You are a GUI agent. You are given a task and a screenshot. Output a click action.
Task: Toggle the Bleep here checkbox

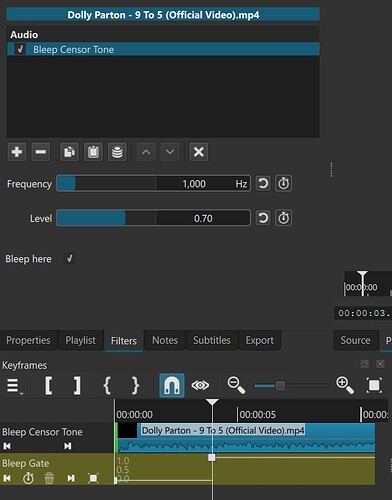[69, 259]
